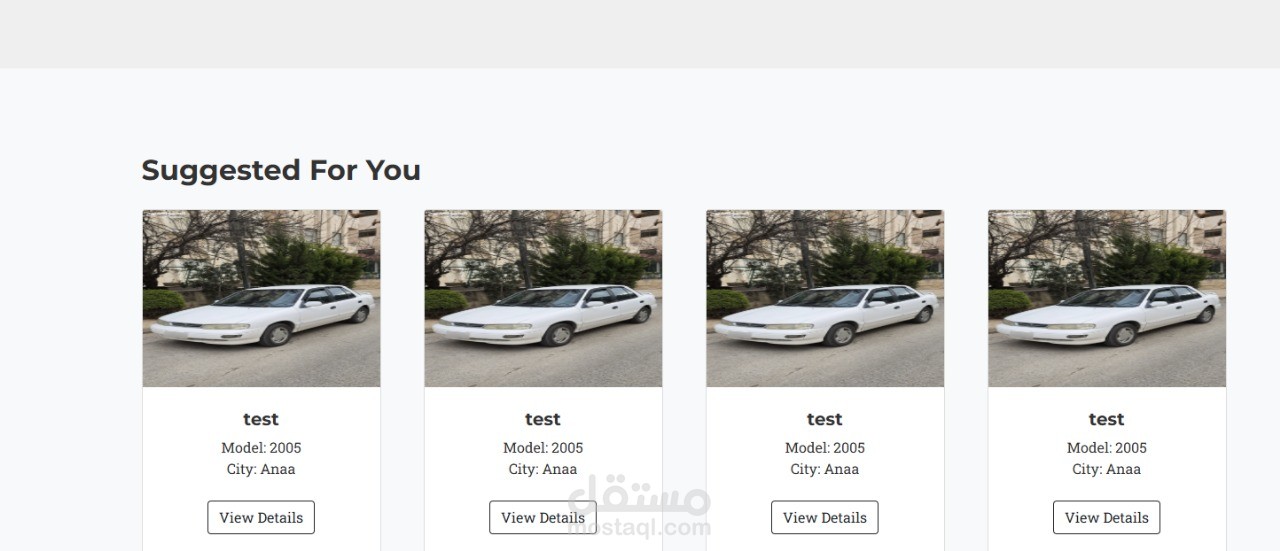Click "City: Anaa" text in fourth card

[x=1107, y=469]
